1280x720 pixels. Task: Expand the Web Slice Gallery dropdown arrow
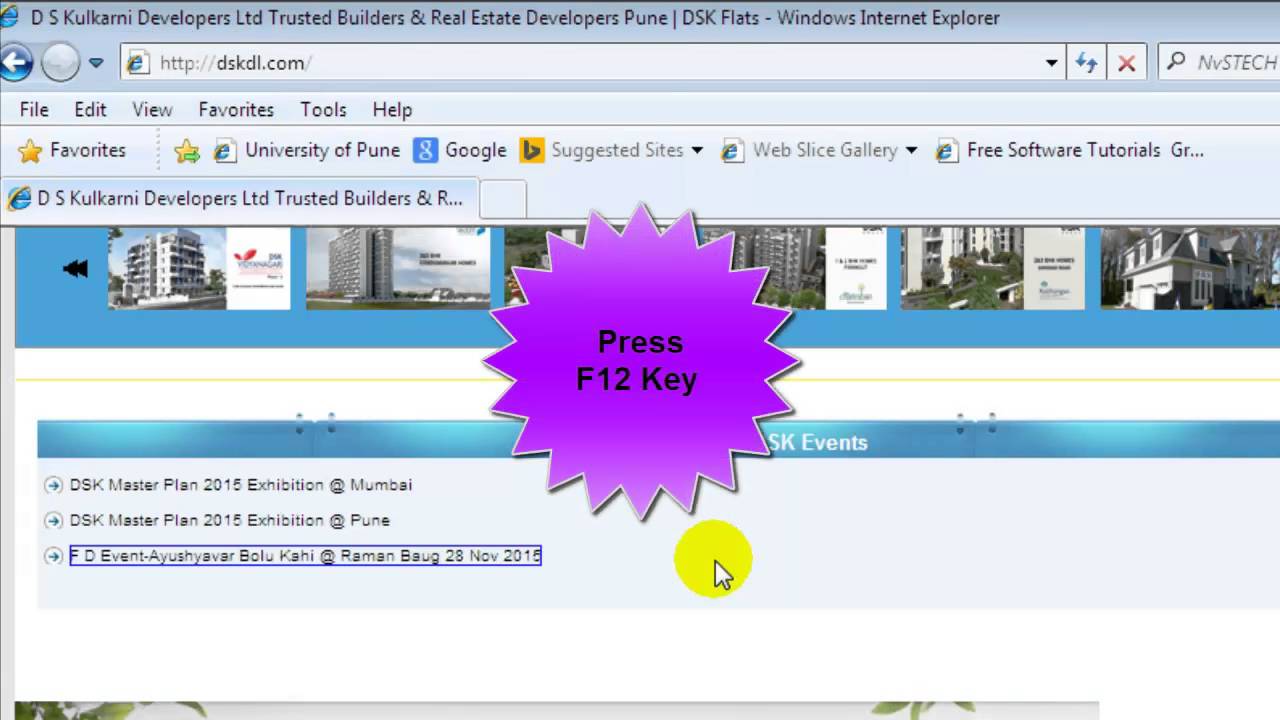click(x=911, y=151)
